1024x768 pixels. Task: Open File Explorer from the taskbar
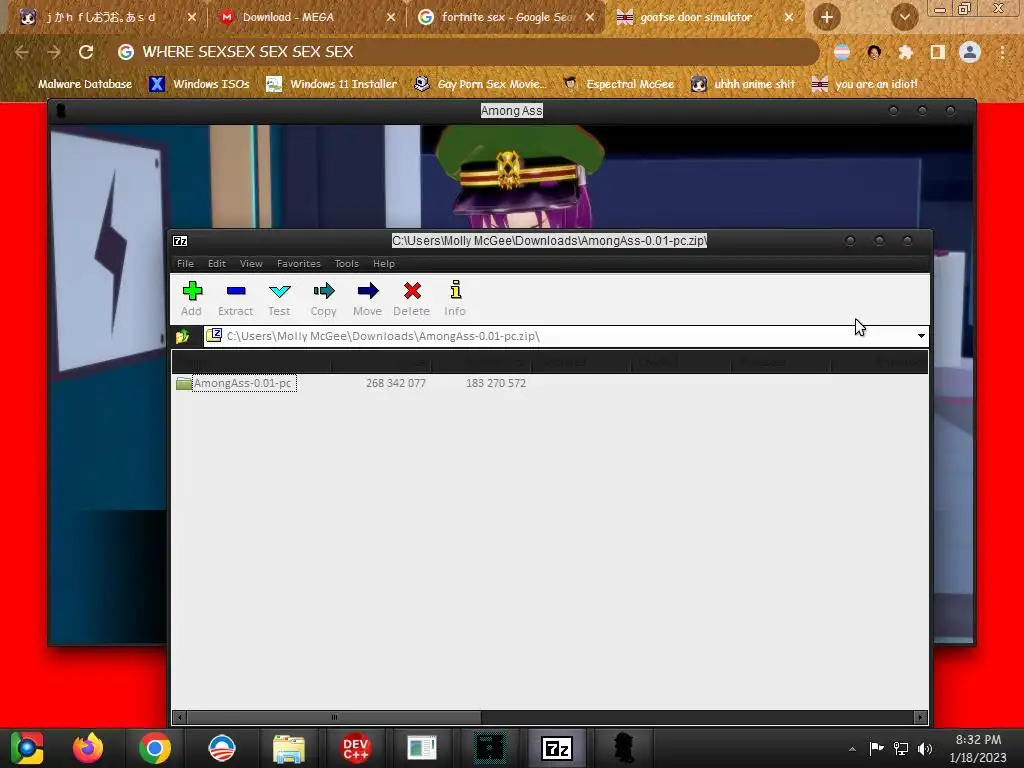[x=288, y=748]
